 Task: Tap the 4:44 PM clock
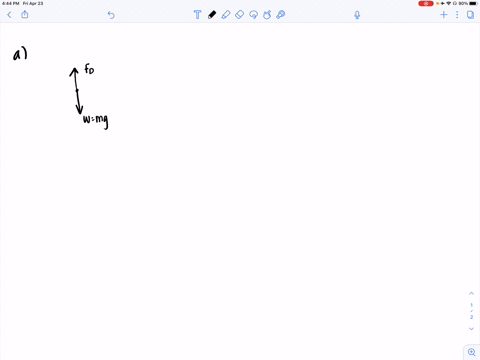[10, 3]
